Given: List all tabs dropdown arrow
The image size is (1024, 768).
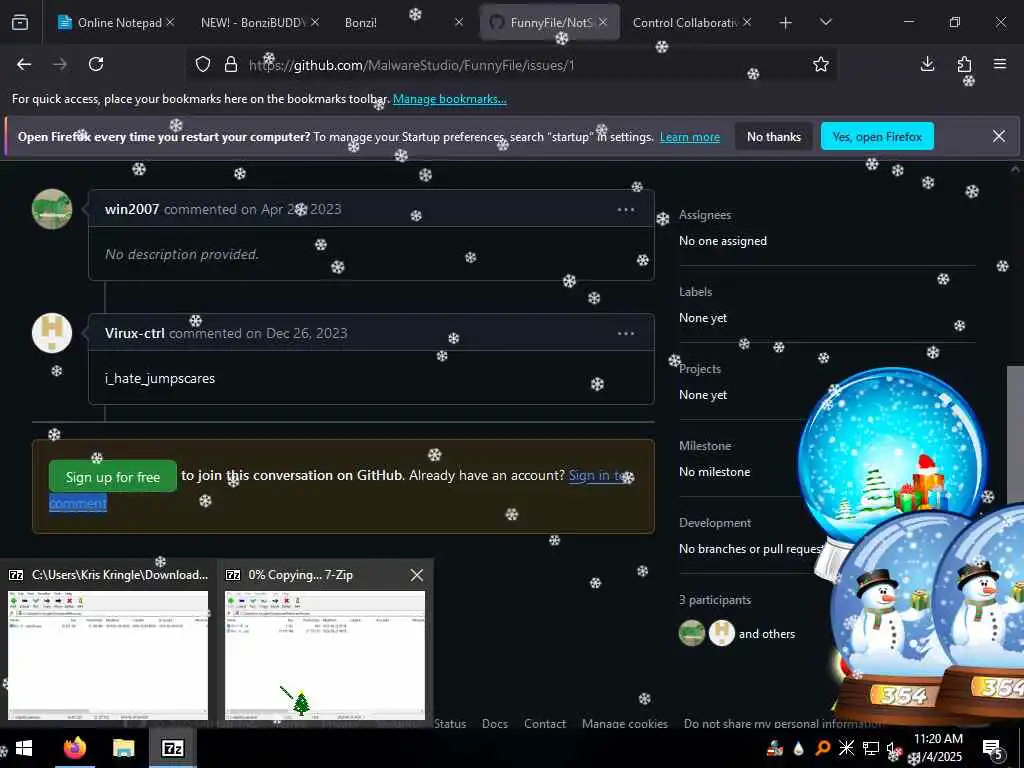Looking at the screenshot, I should point(825,22).
